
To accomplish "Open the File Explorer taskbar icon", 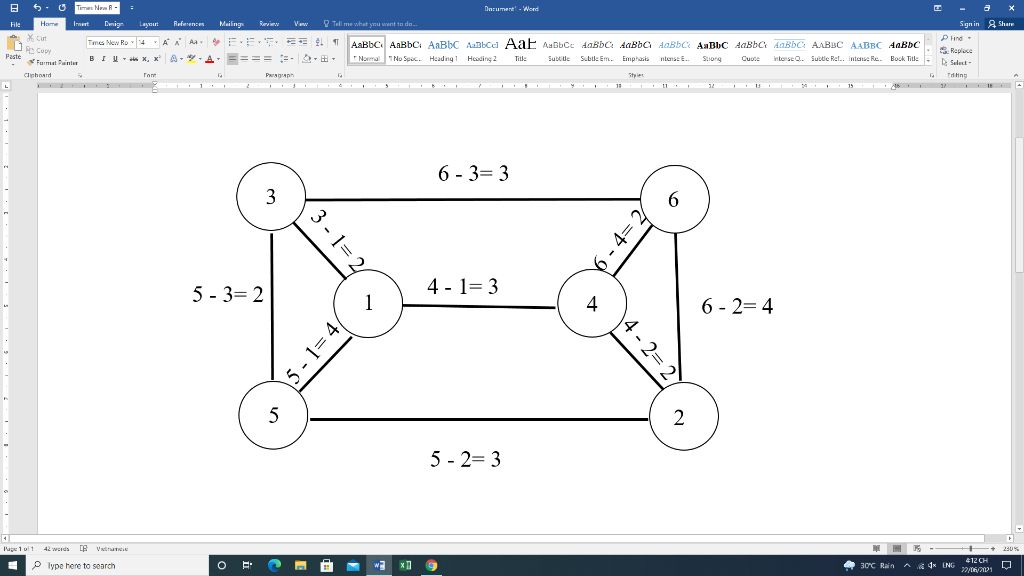I will [x=300, y=566].
